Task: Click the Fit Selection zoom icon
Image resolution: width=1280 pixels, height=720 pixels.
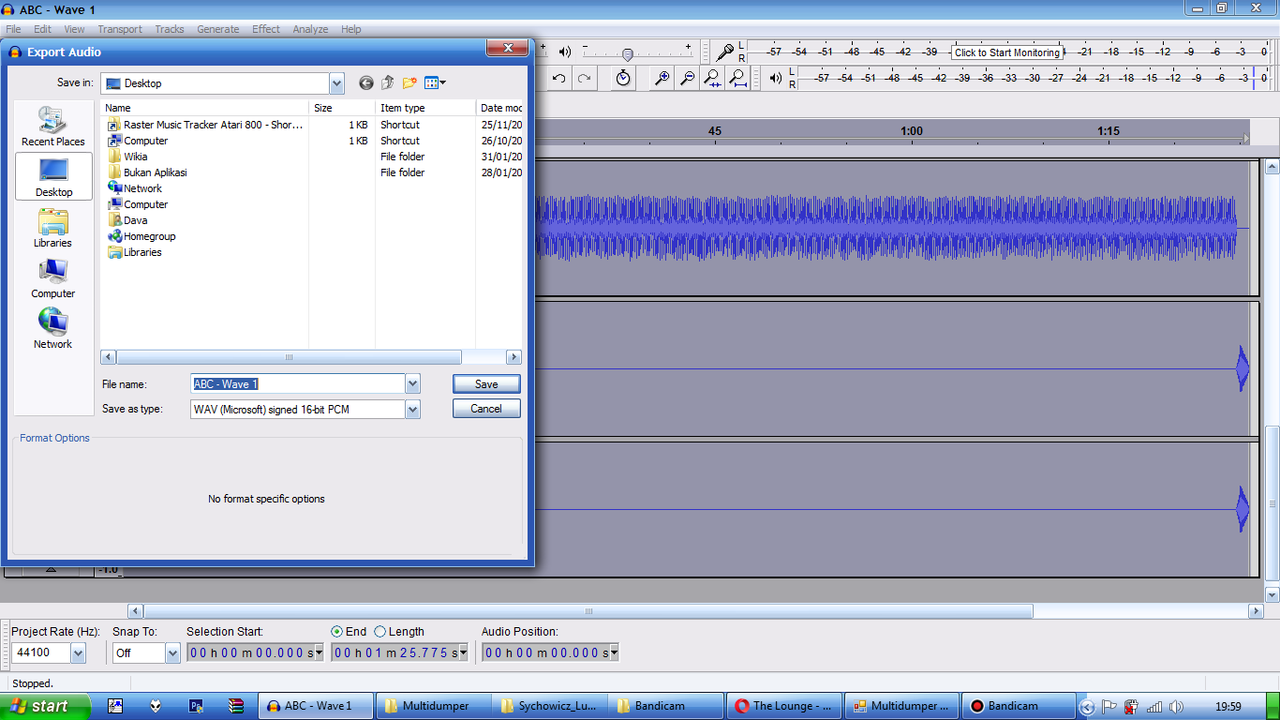Action: coord(712,78)
